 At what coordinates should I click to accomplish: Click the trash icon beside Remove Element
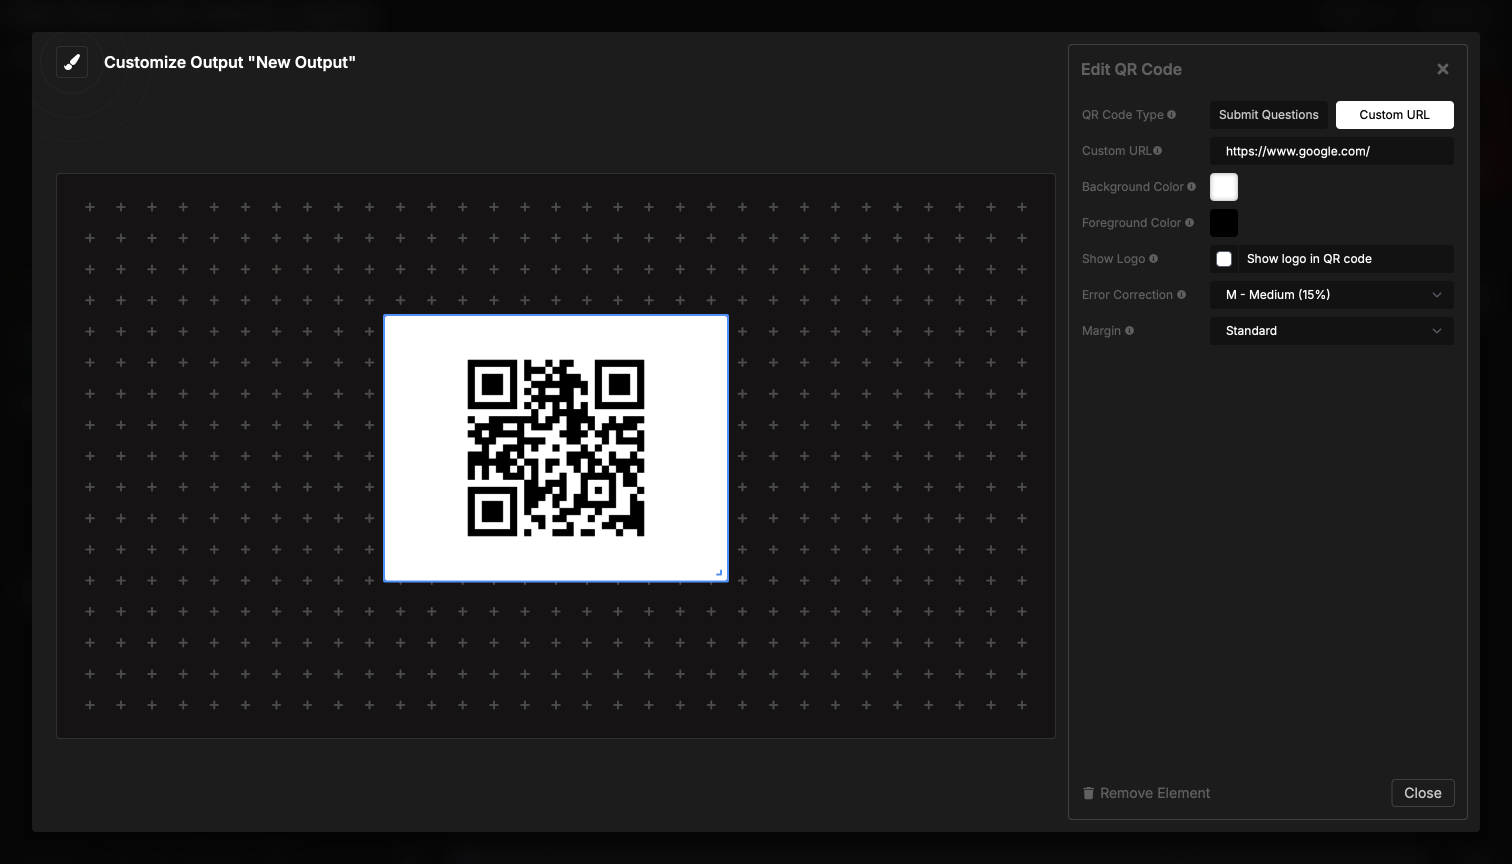[x=1089, y=792]
